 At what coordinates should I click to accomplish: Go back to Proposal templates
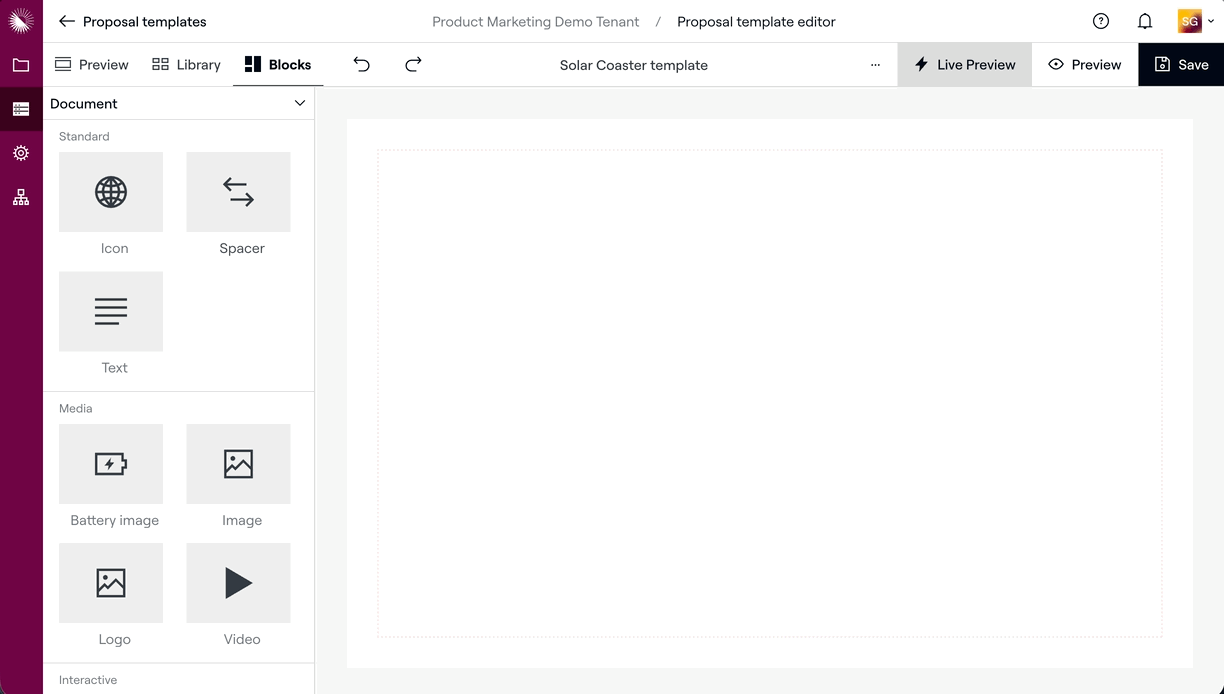[132, 21]
